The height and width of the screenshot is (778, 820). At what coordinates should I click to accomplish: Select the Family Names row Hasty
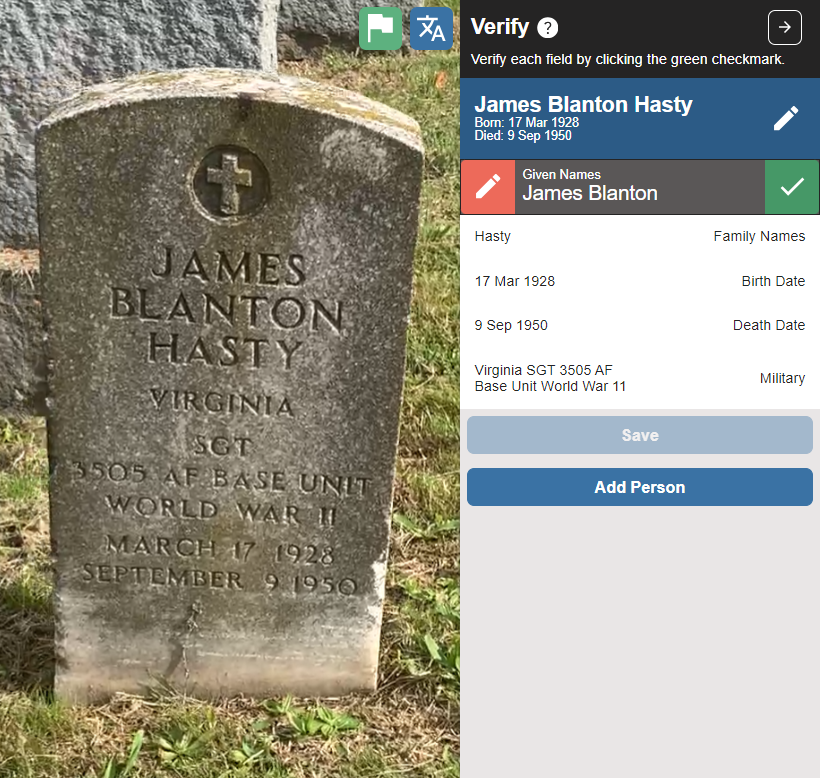[640, 236]
